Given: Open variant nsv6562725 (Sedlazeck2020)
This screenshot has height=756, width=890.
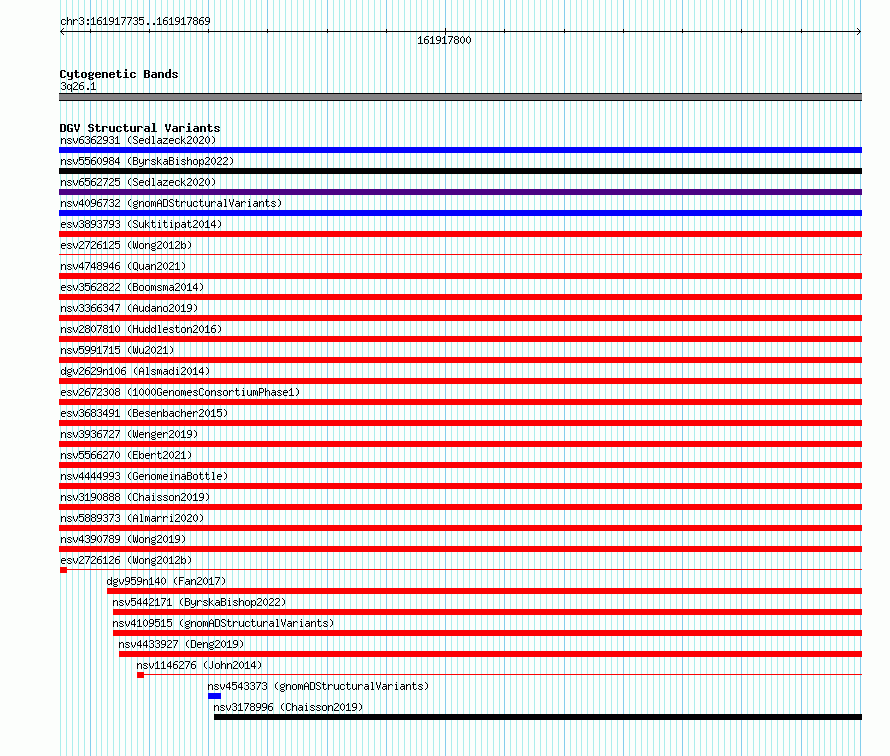Looking at the screenshot, I should click(138, 182).
